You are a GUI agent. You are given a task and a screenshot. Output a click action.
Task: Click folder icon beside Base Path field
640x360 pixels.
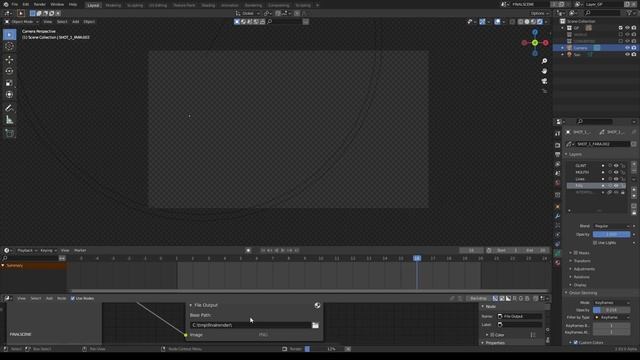(315, 325)
